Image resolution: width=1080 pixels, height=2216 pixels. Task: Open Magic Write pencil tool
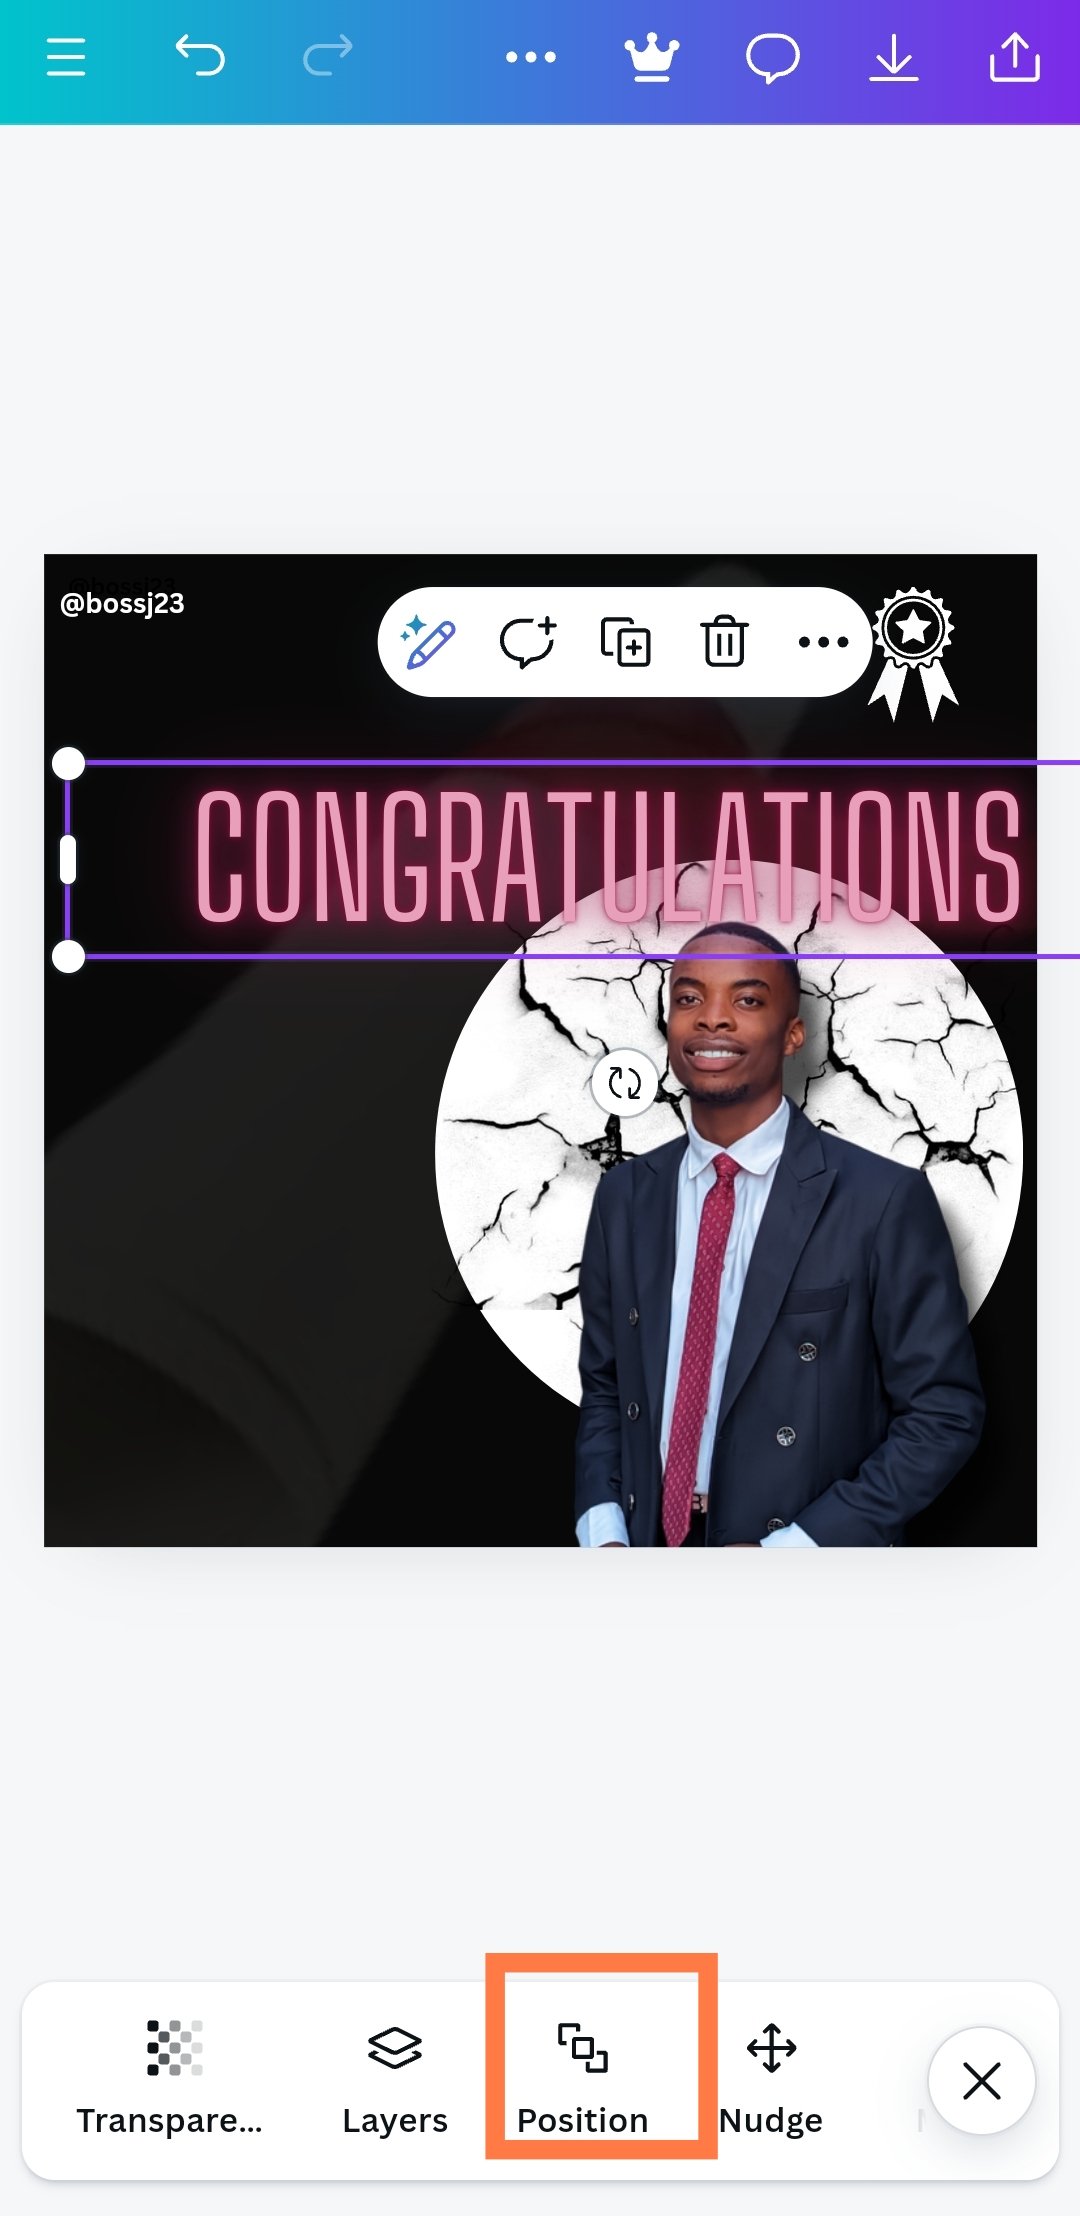(428, 642)
